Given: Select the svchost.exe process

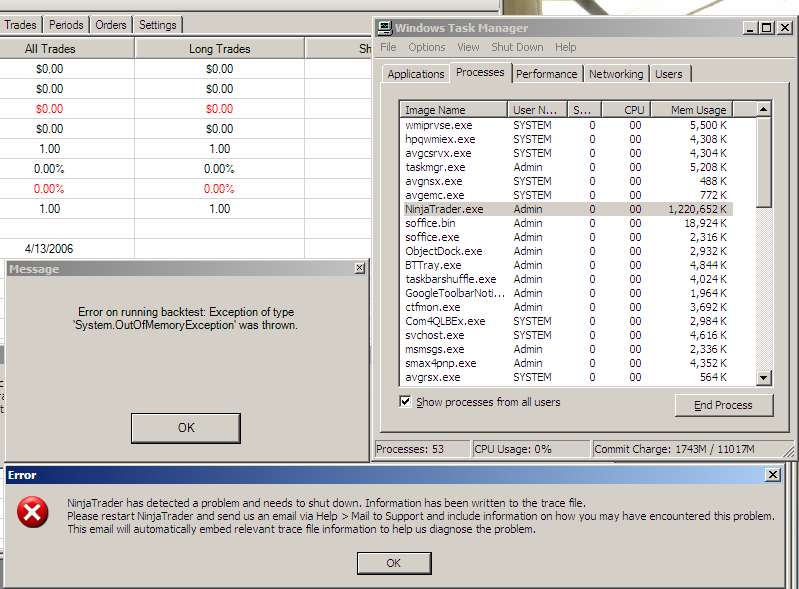Looking at the screenshot, I should 567,335.
